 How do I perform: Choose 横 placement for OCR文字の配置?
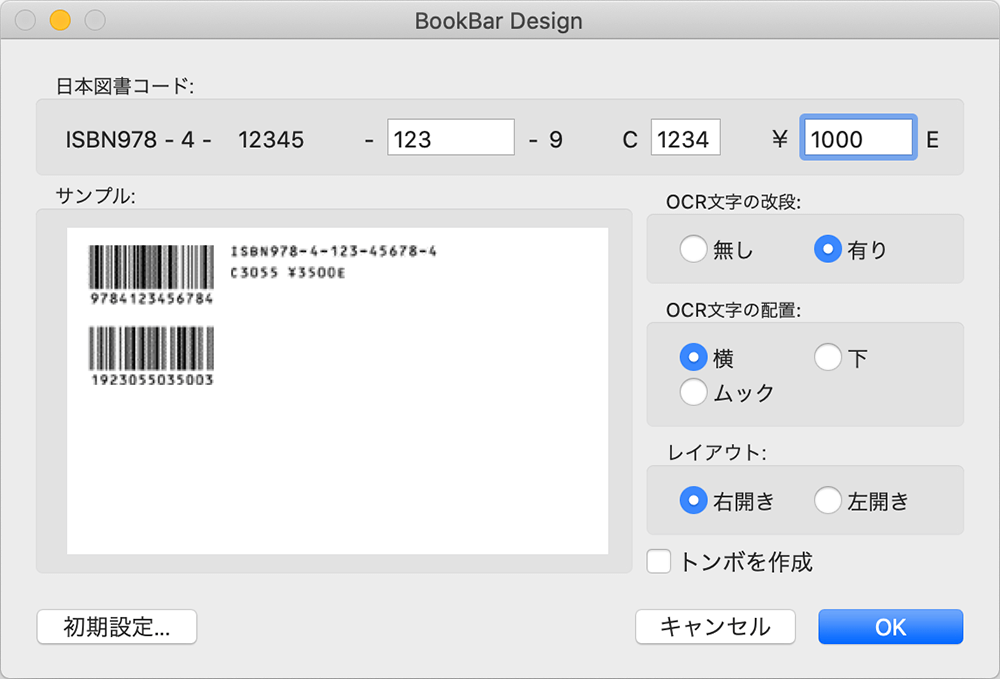click(693, 357)
